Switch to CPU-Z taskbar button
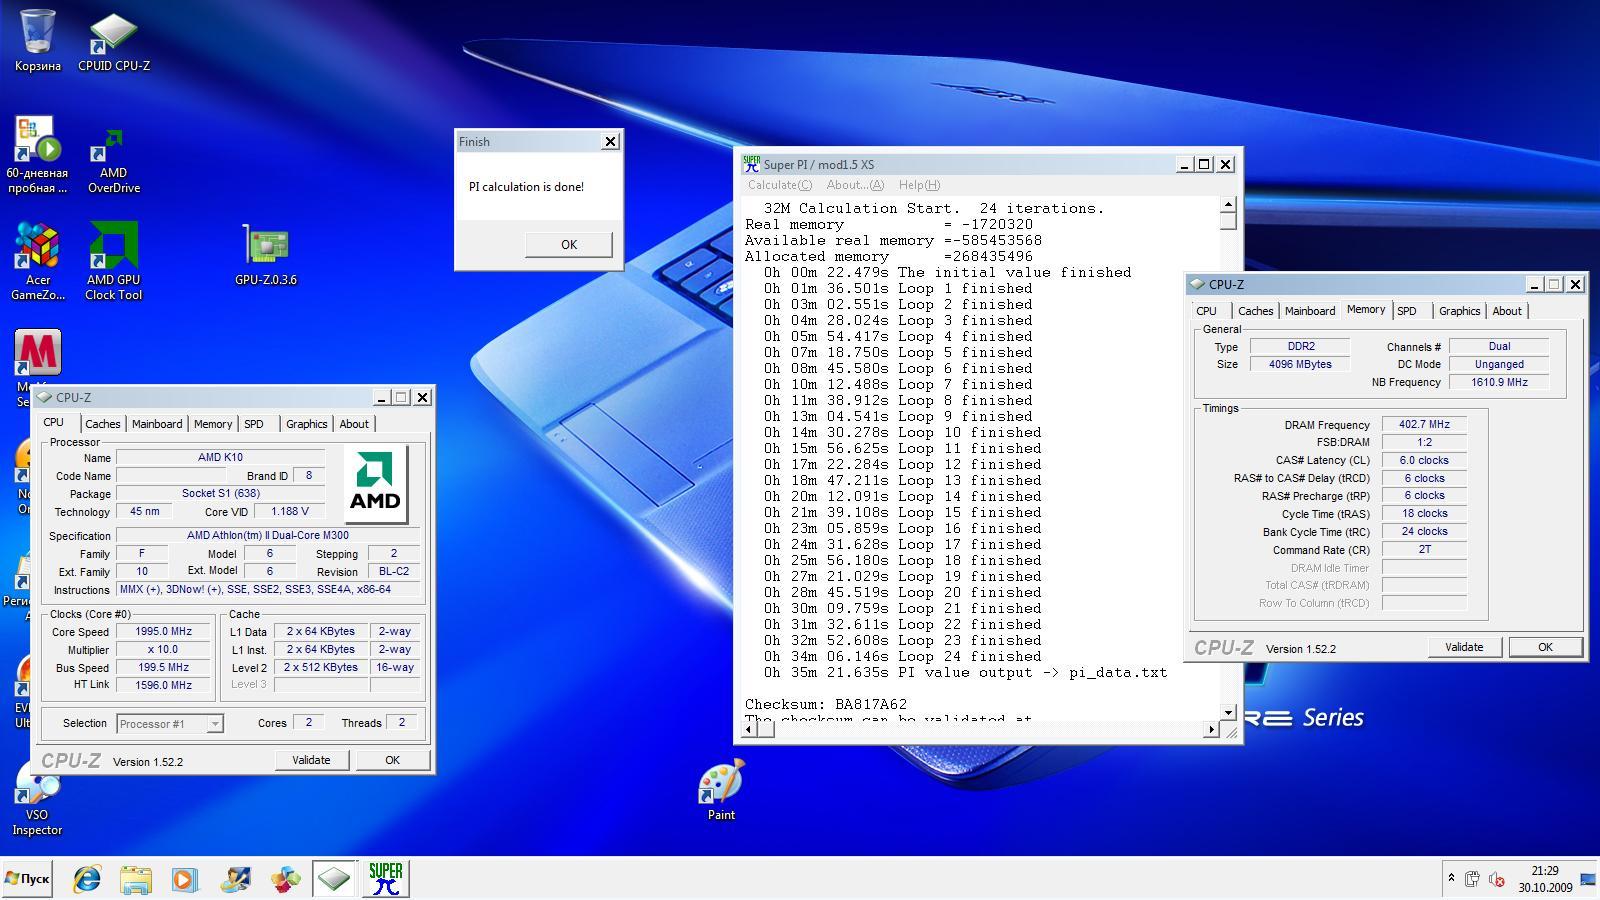This screenshot has width=1600, height=900. coord(334,879)
